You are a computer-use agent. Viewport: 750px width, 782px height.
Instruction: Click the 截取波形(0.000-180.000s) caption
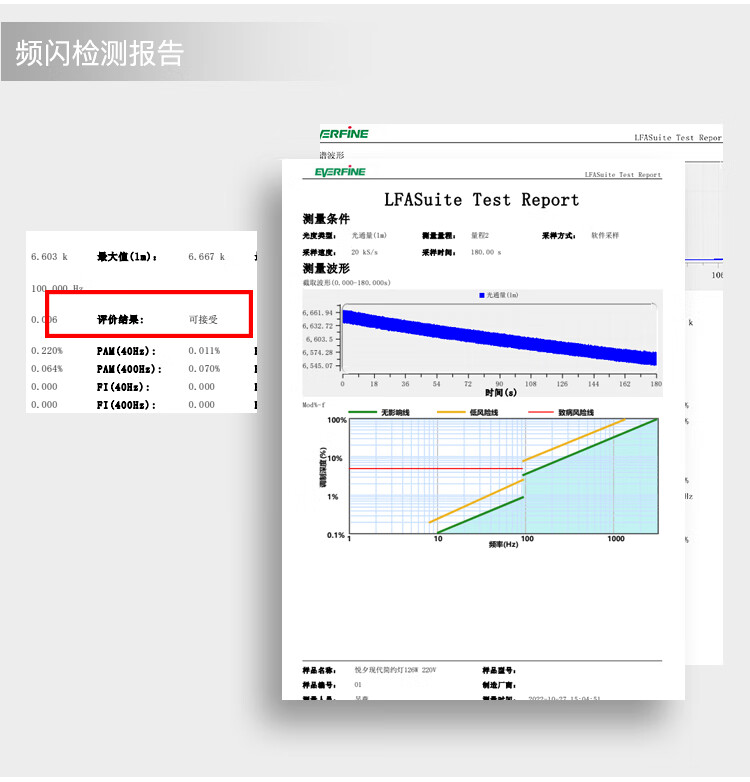pyautogui.click(x=347, y=283)
